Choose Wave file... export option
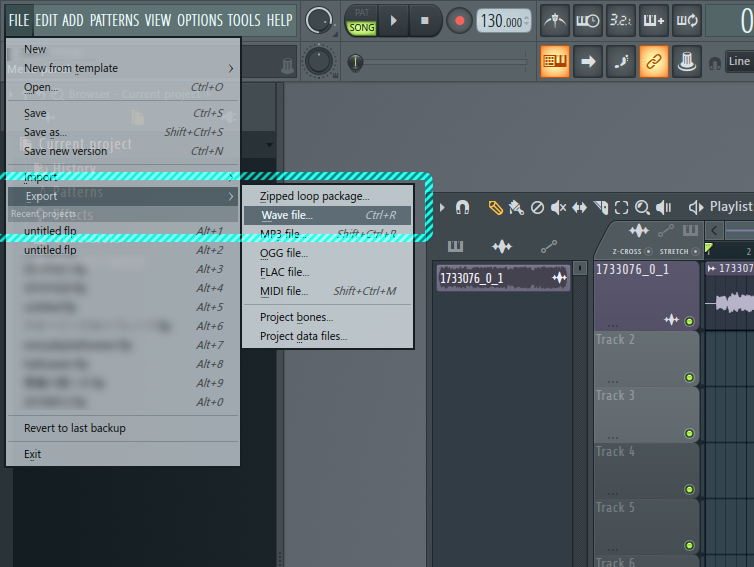This screenshot has height=567, width=754. pos(327,215)
